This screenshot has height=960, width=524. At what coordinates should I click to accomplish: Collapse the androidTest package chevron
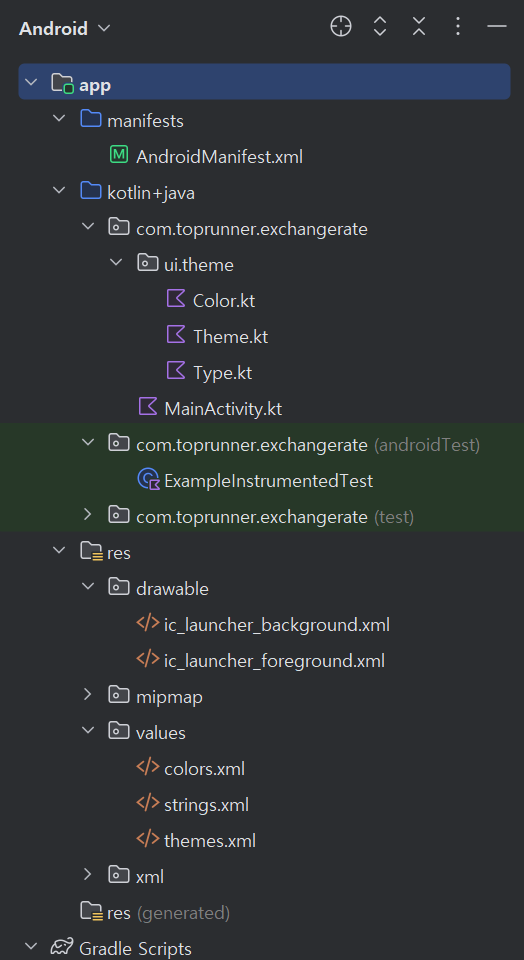click(x=88, y=442)
